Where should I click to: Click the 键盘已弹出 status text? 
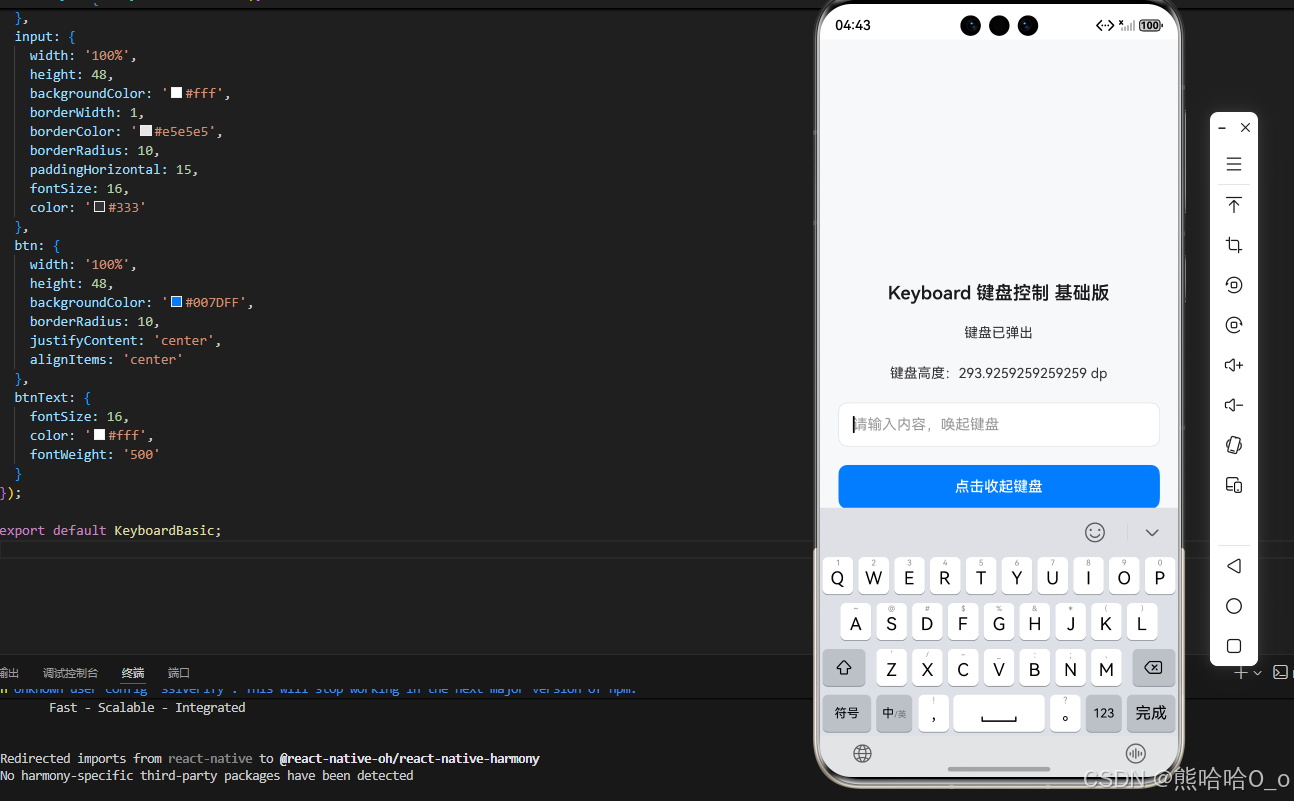(999, 332)
